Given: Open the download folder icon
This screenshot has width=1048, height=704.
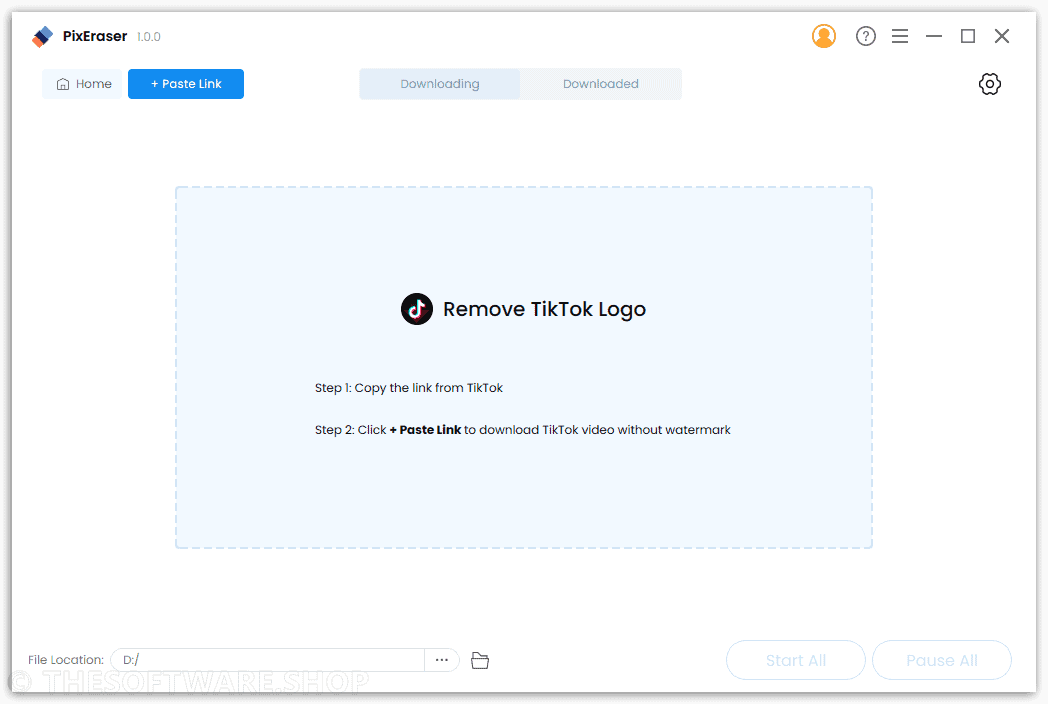Looking at the screenshot, I should click(x=480, y=661).
